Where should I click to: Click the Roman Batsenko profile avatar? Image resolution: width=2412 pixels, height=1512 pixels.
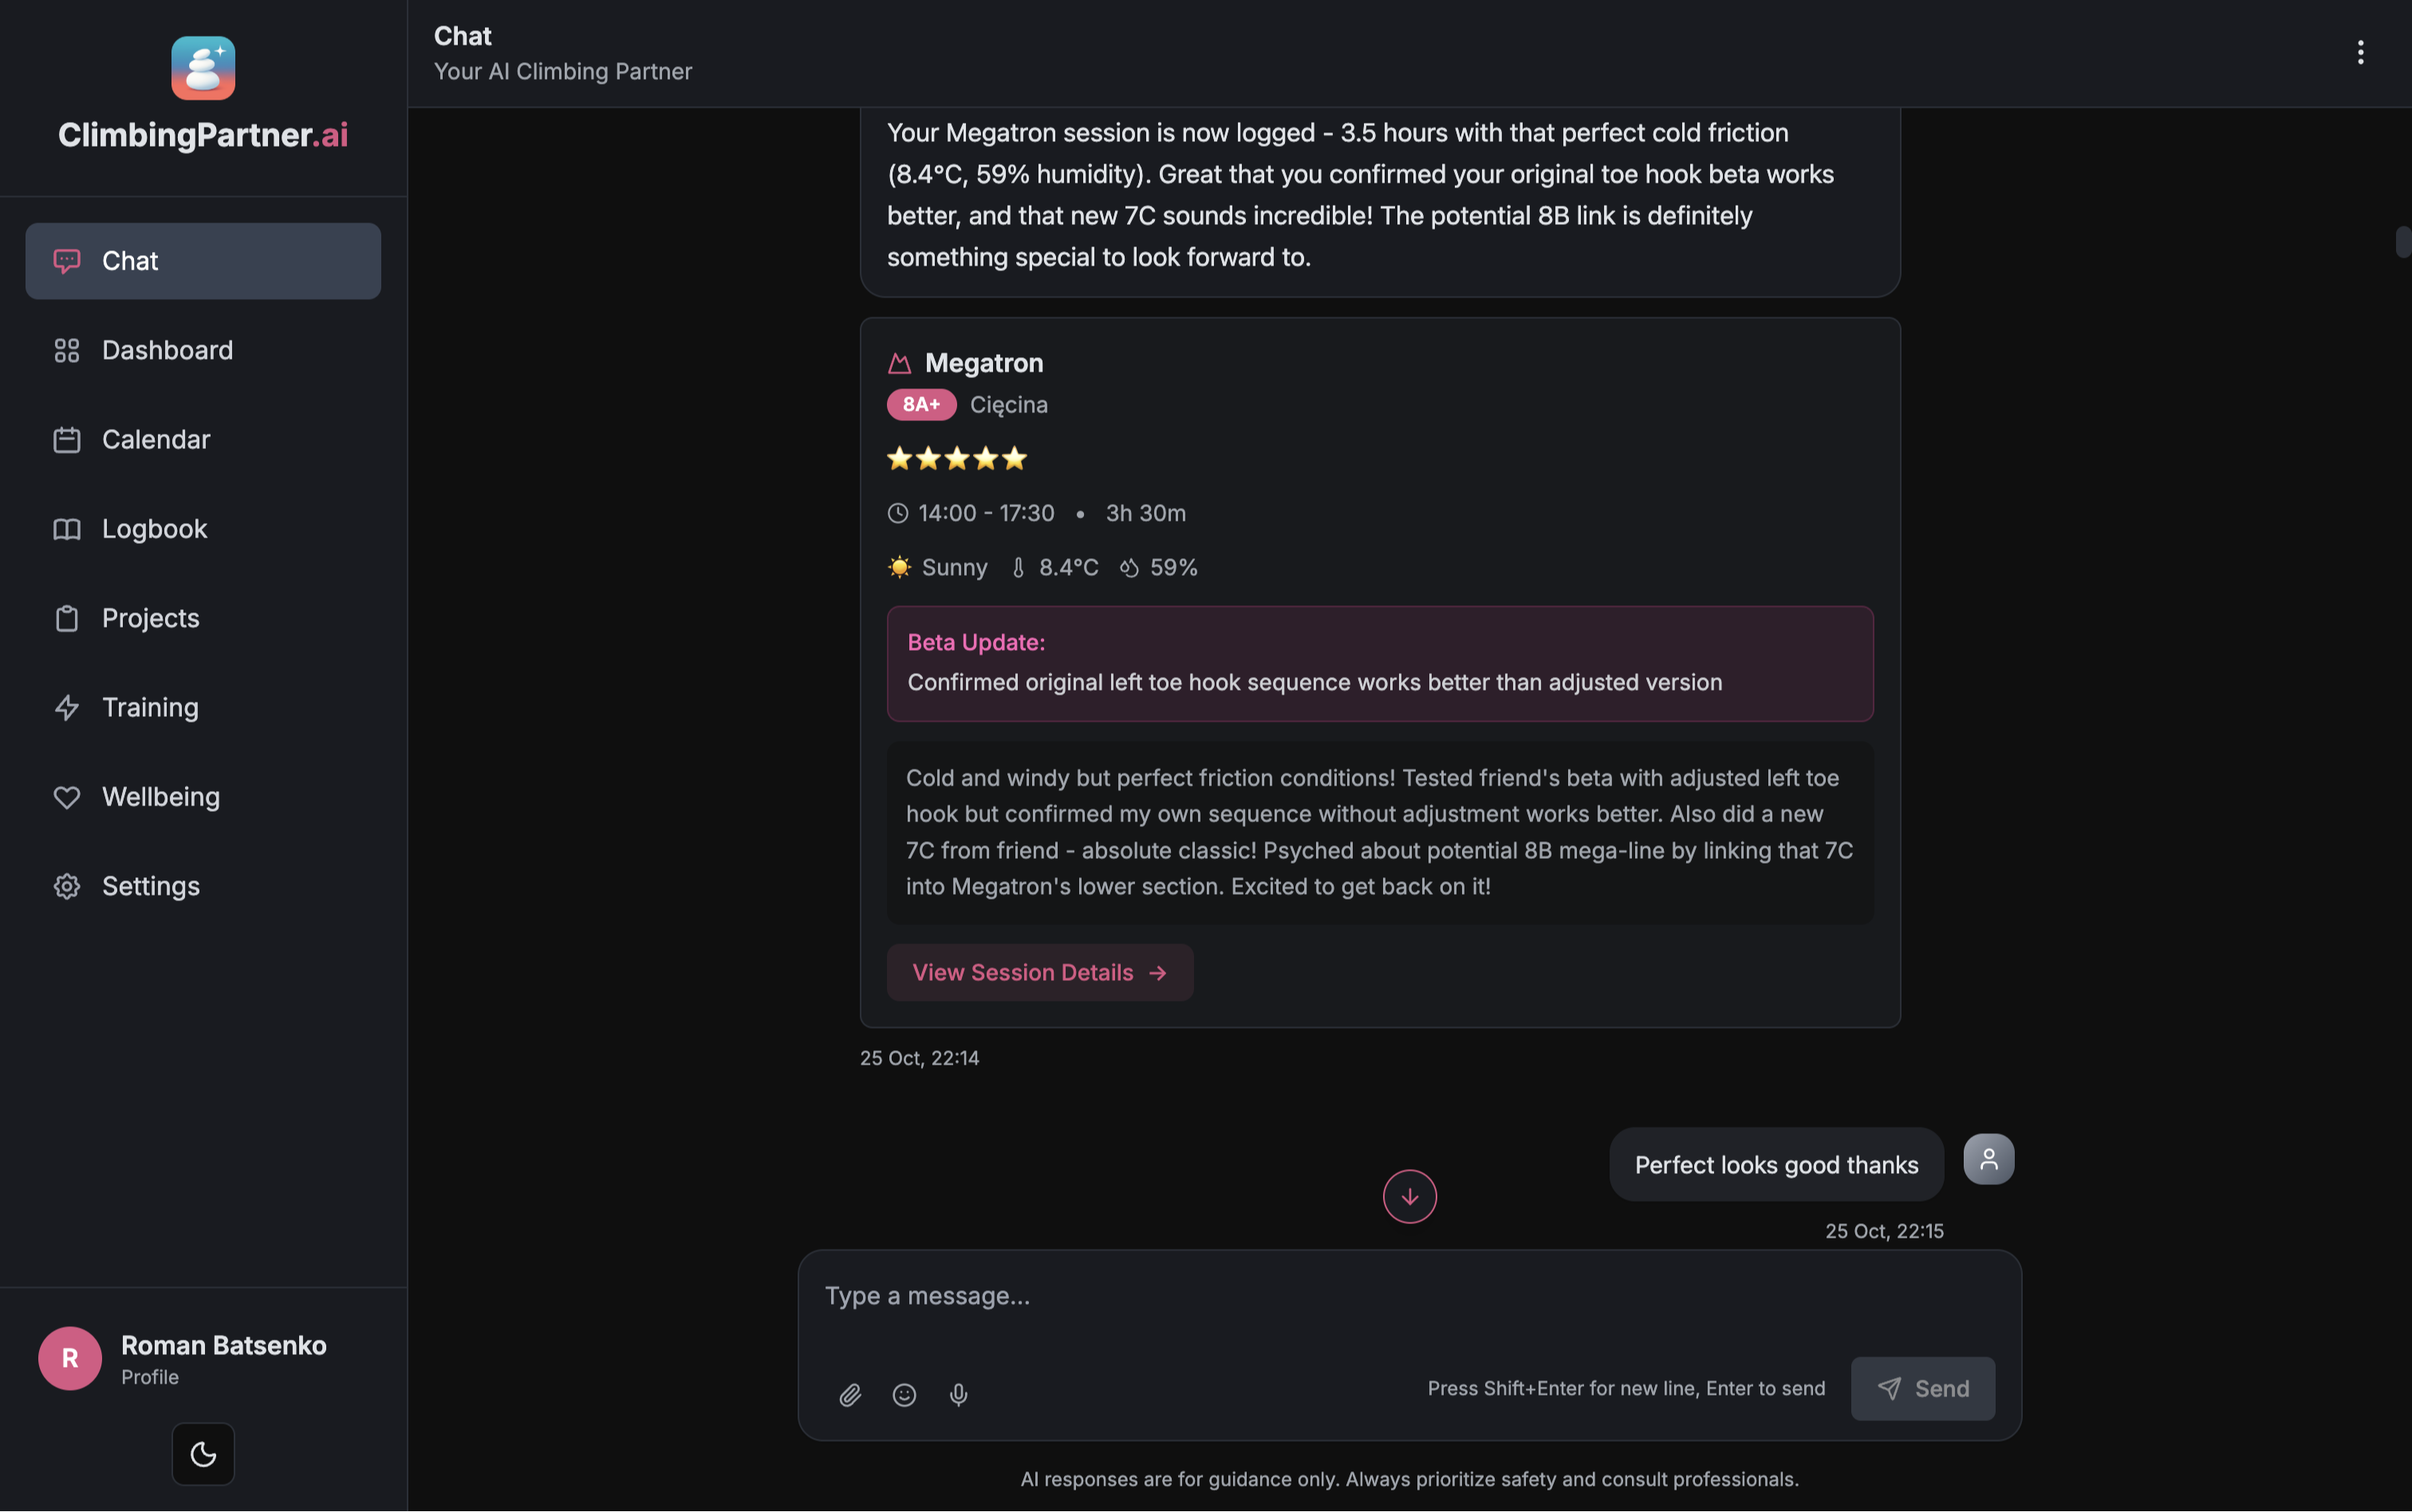tap(70, 1358)
